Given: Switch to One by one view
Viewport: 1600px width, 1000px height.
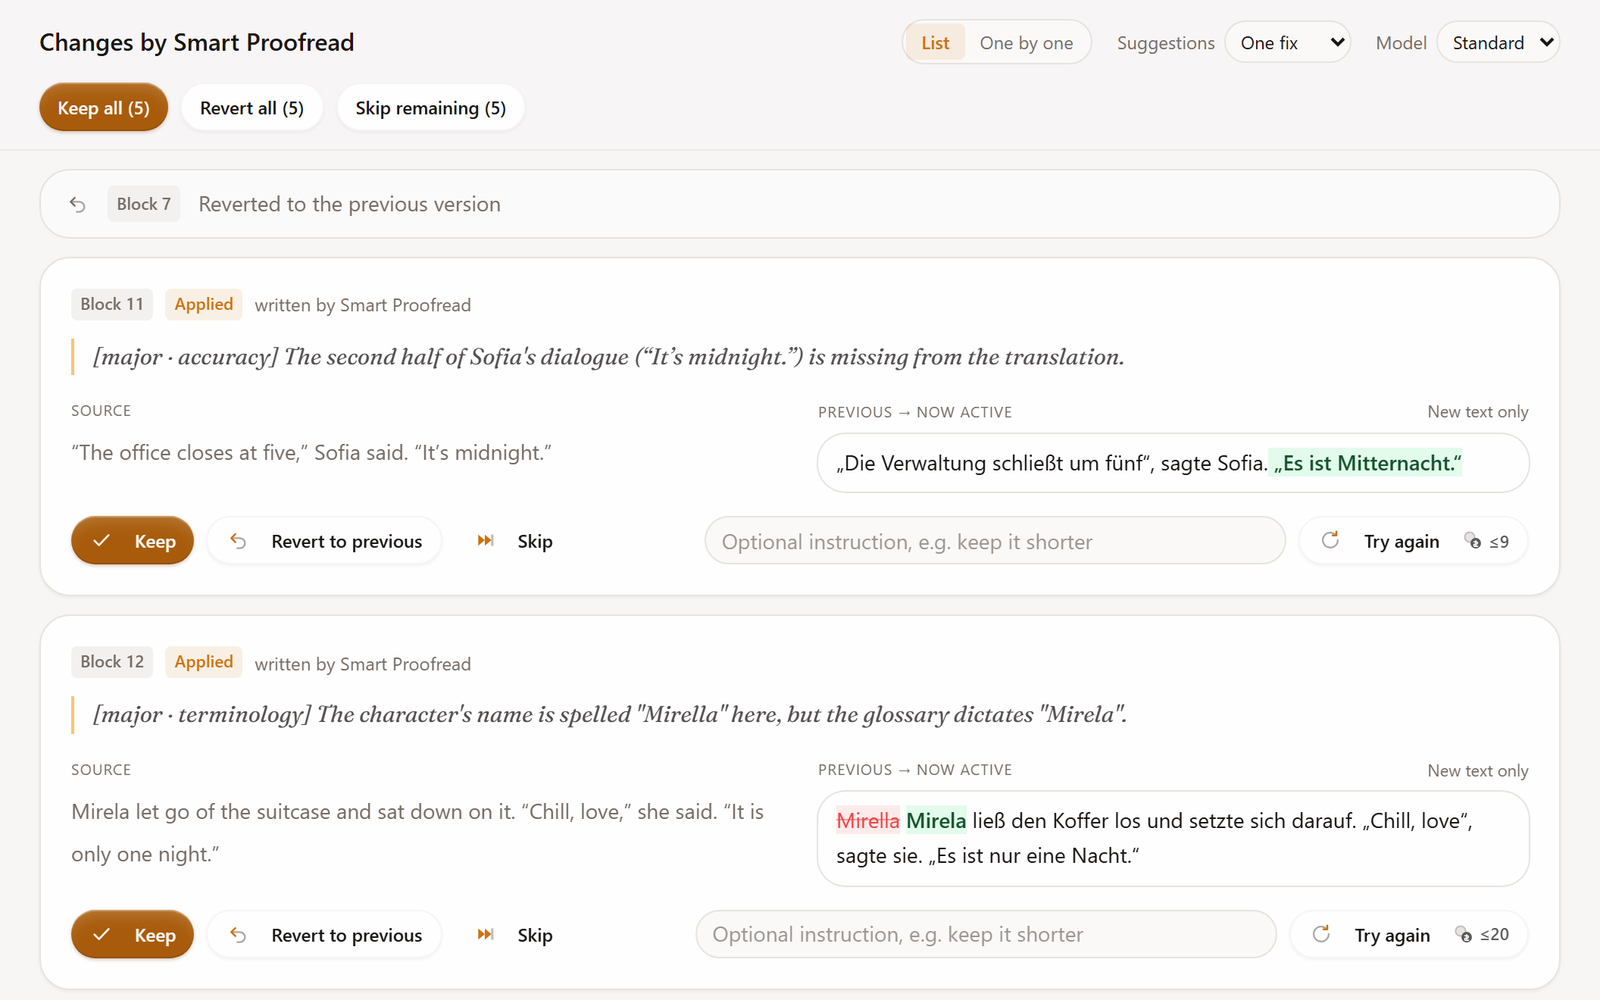Looking at the screenshot, I should pos(1026,43).
